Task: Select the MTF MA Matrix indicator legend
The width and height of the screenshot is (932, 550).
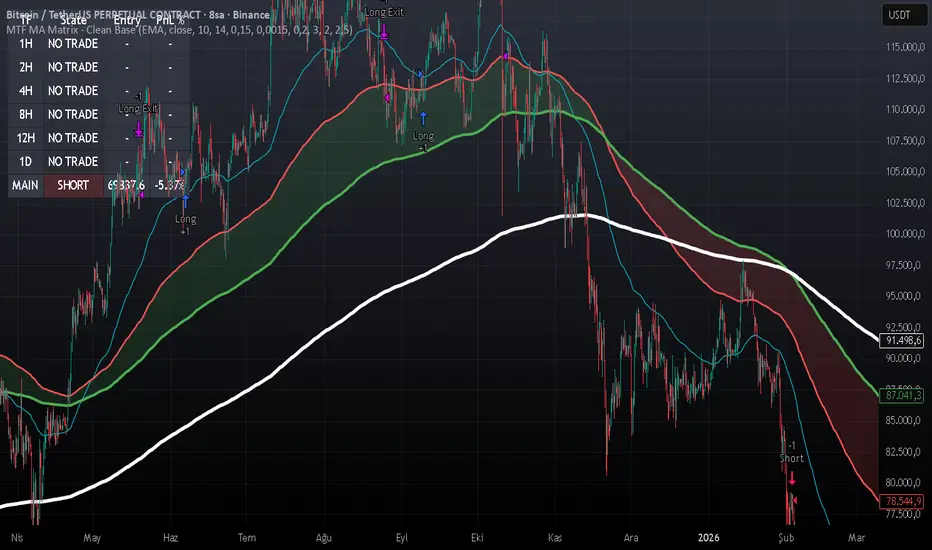Action: click(180, 30)
